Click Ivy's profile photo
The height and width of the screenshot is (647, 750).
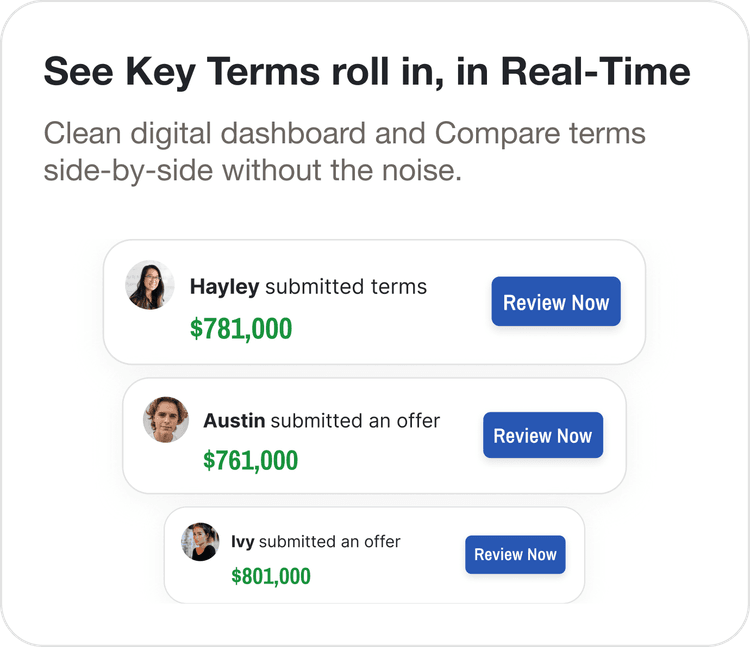pos(200,541)
